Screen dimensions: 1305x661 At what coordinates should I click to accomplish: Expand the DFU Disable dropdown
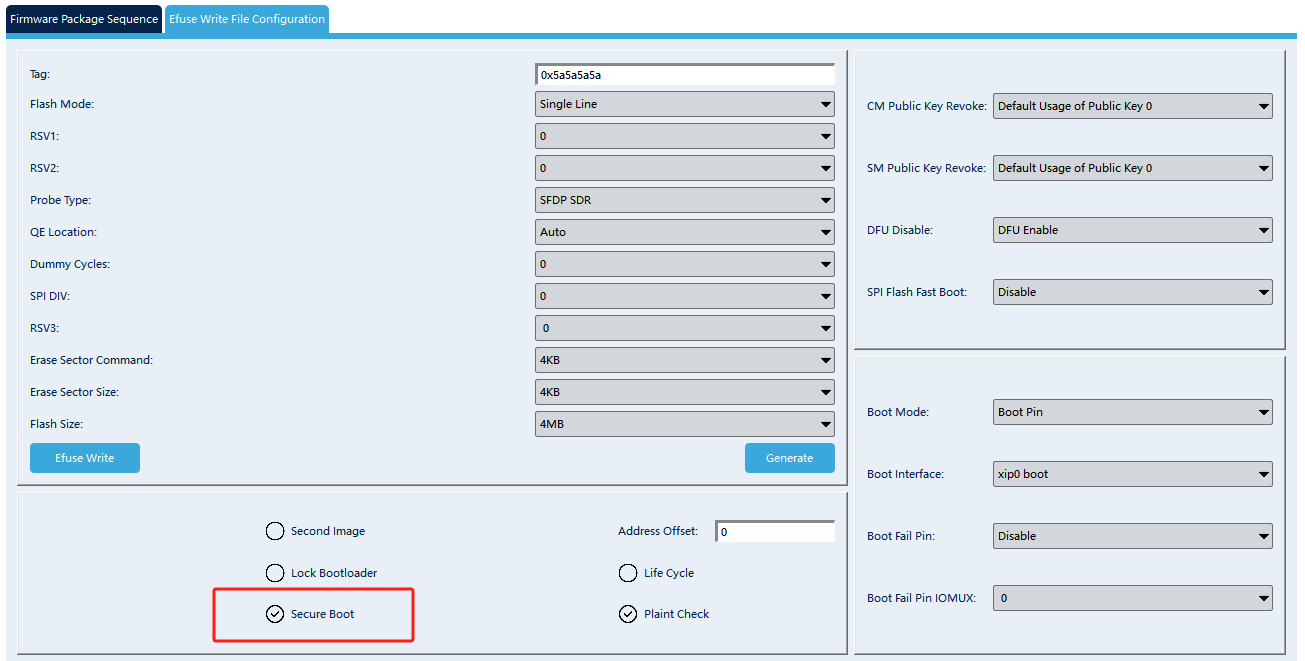click(1133, 230)
